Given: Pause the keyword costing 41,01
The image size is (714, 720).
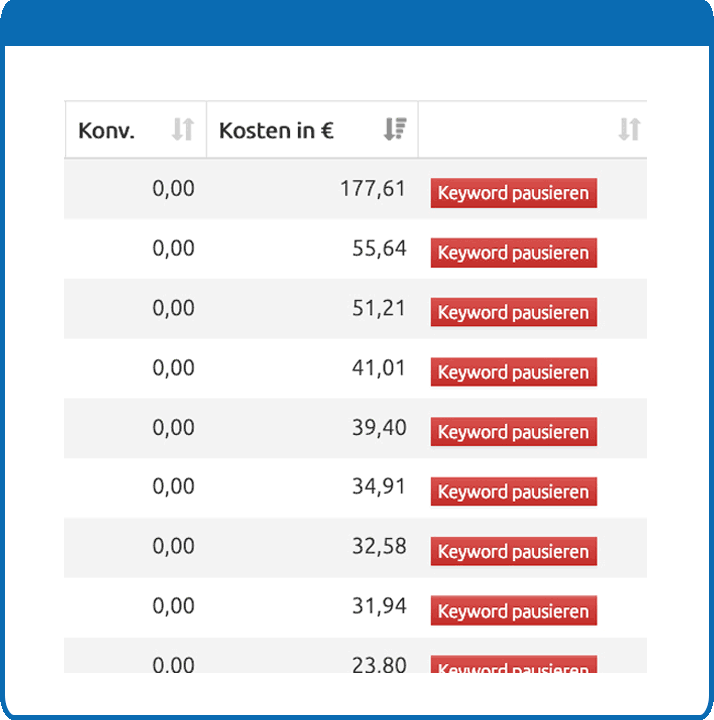Looking at the screenshot, I should (x=514, y=372).
